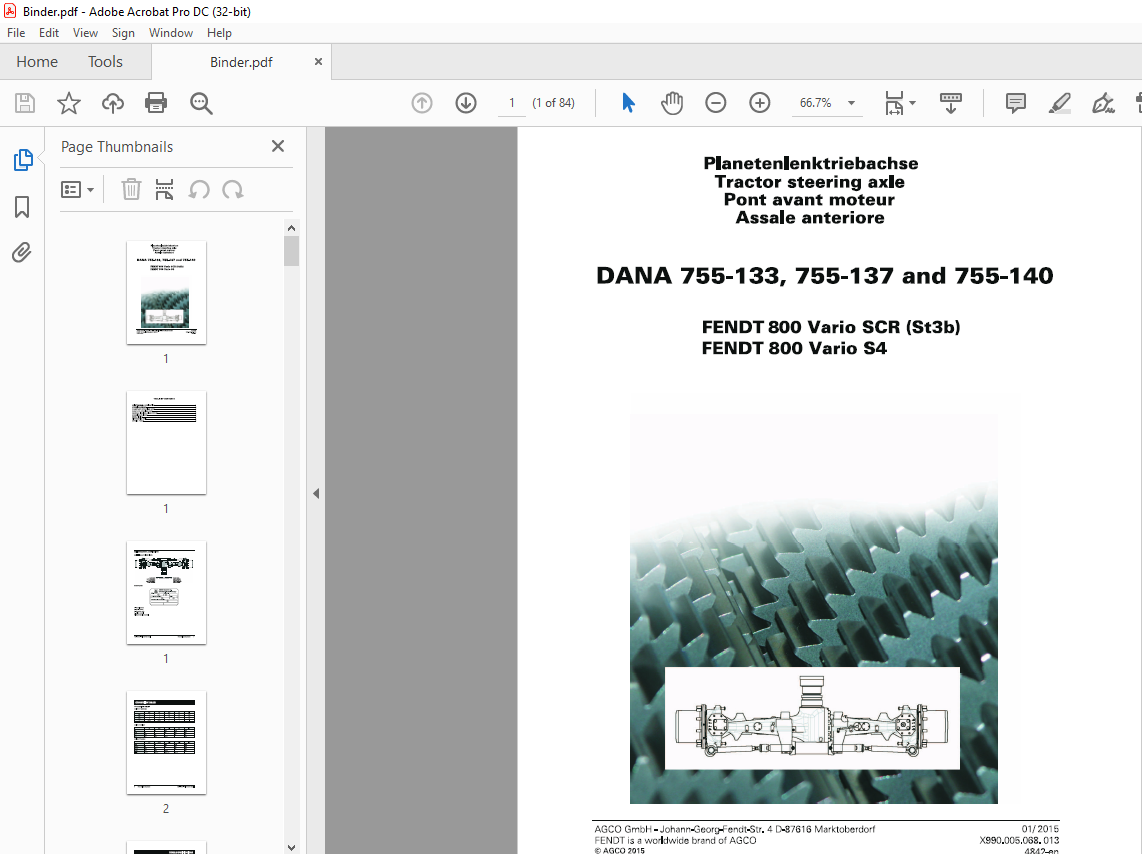Viewport: 1142px width, 854px height.
Task: Select the Highlight text pen tool
Action: [1060, 103]
